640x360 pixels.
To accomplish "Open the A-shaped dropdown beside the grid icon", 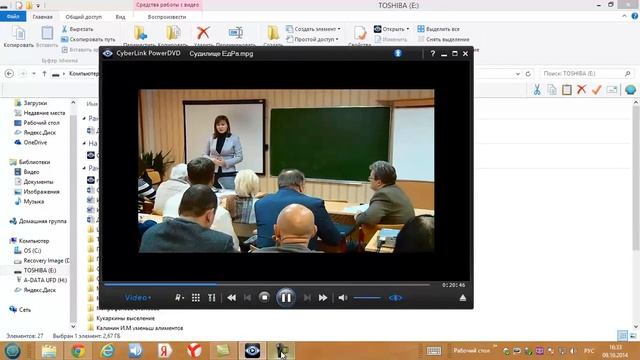I will (x=180, y=298).
